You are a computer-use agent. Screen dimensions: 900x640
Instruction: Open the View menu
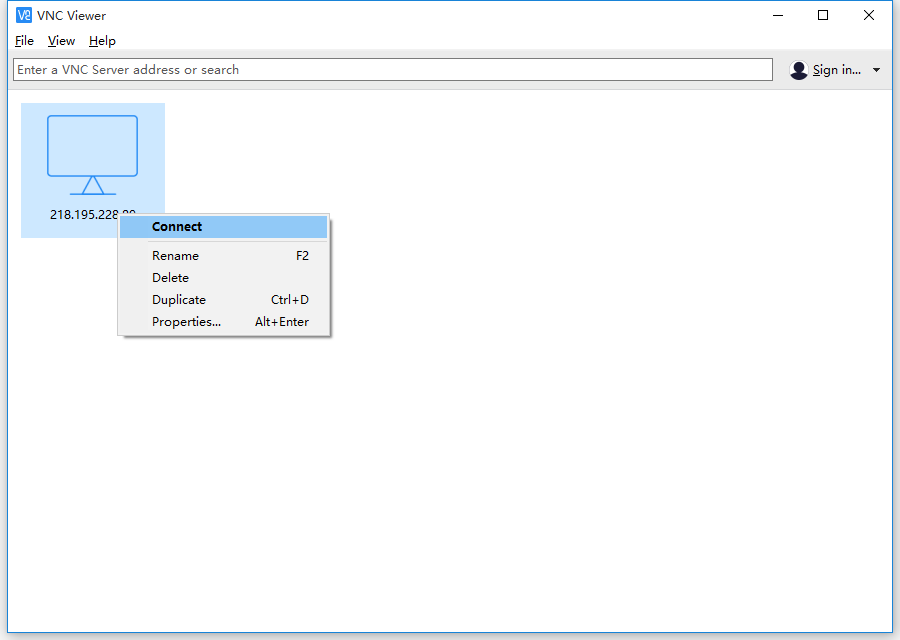pos(61,41)
